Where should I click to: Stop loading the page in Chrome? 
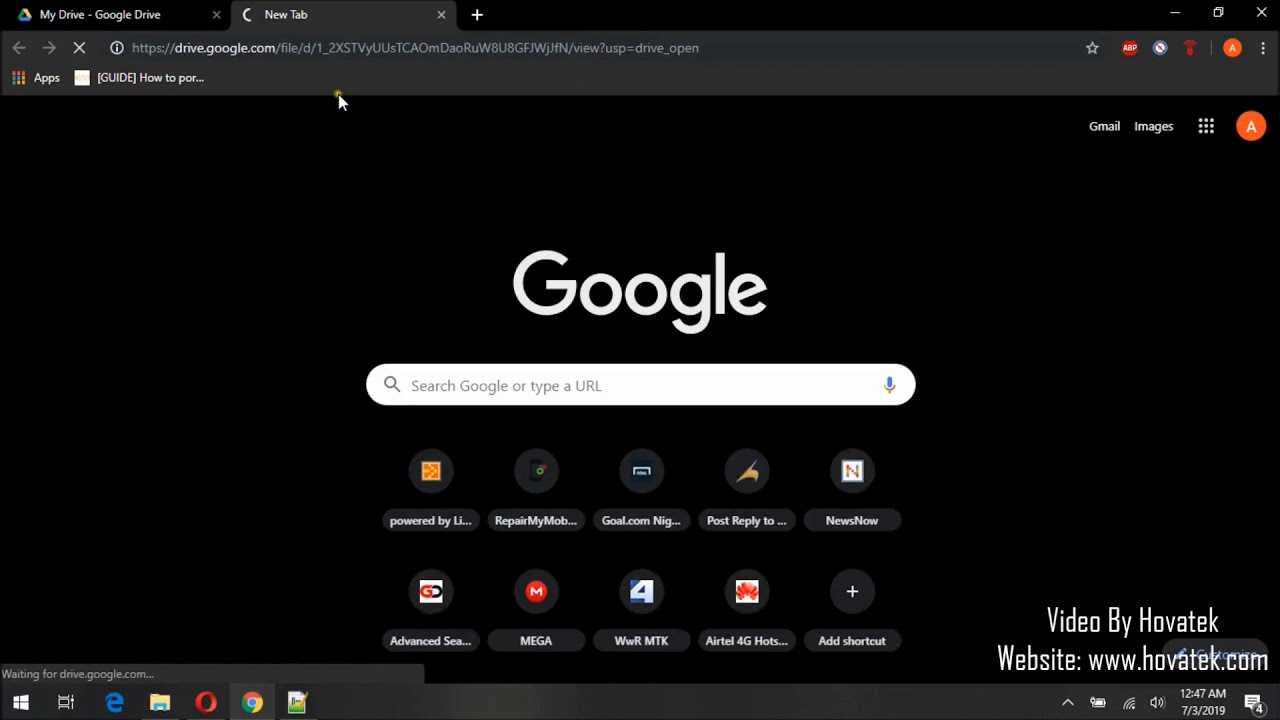click(x=80, y=48)
